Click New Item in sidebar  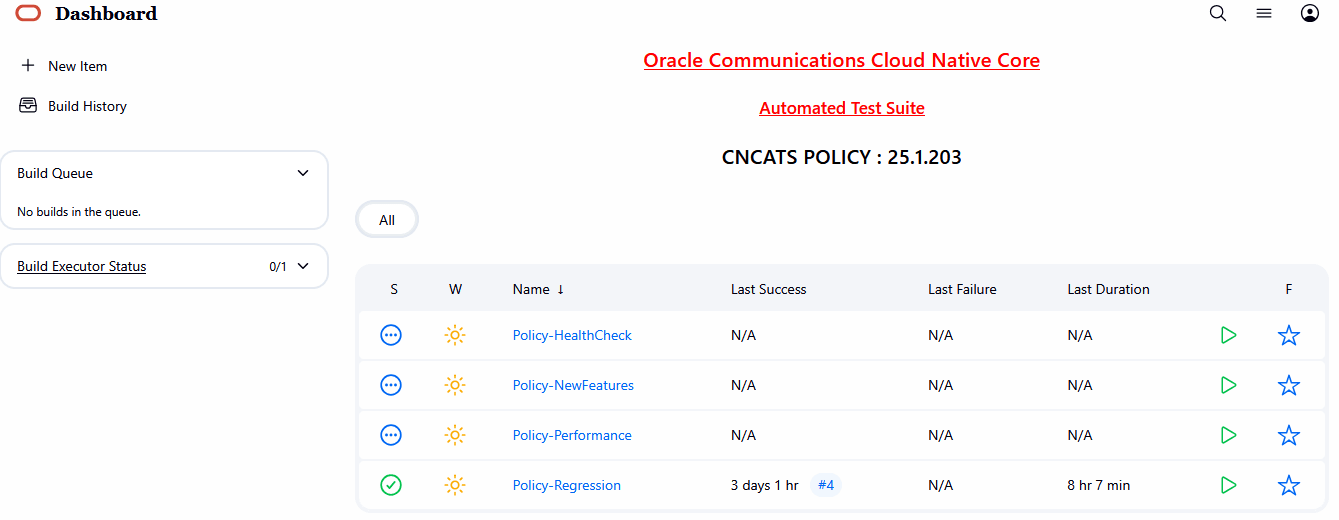[x=77, y=66]
